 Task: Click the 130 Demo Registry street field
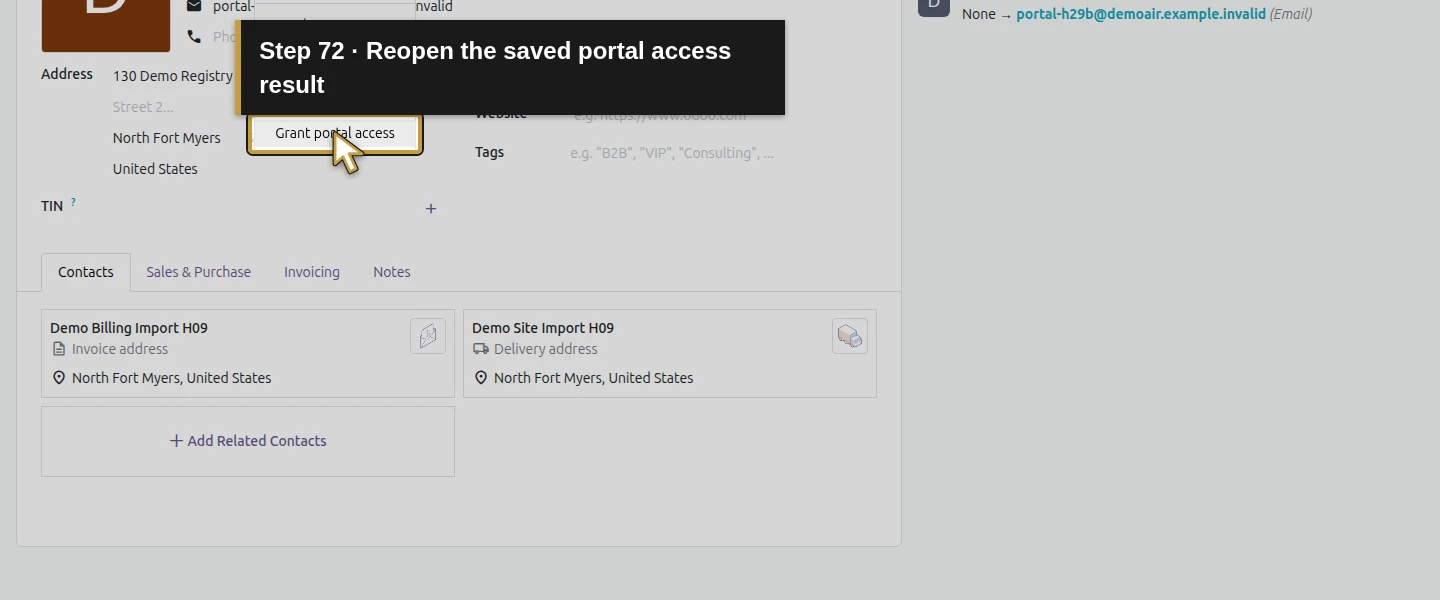point(173,76)
